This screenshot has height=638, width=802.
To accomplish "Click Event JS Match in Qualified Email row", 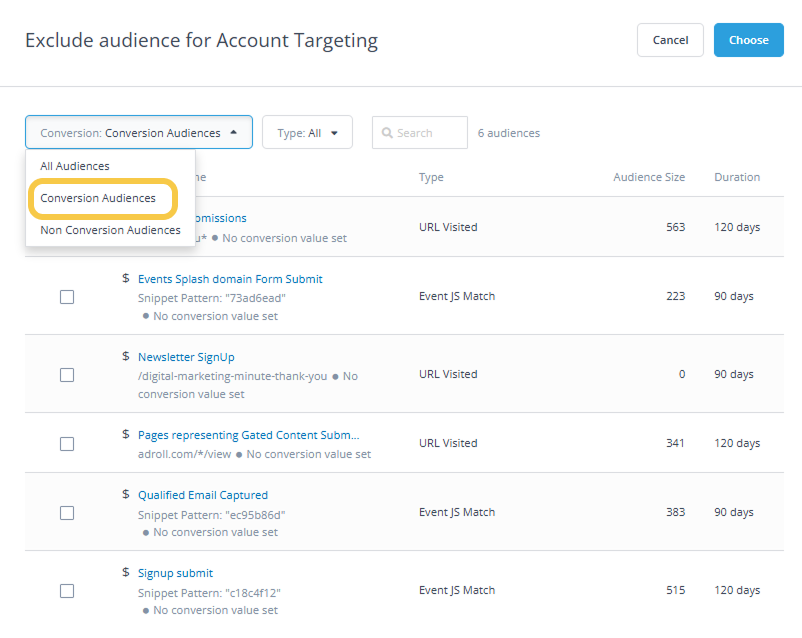I will click(x=457, y=512).
